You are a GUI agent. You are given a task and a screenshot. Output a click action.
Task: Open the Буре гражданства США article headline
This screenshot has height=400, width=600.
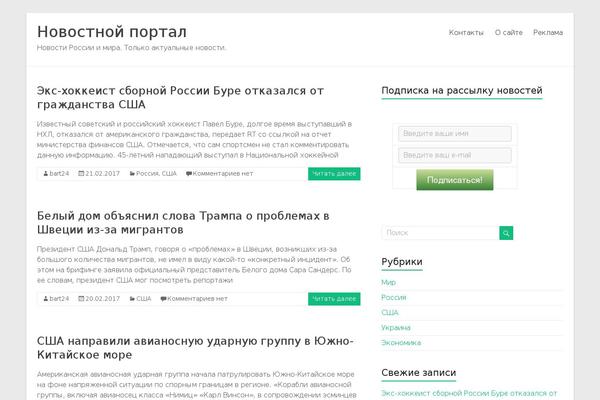tap(180, 97)
